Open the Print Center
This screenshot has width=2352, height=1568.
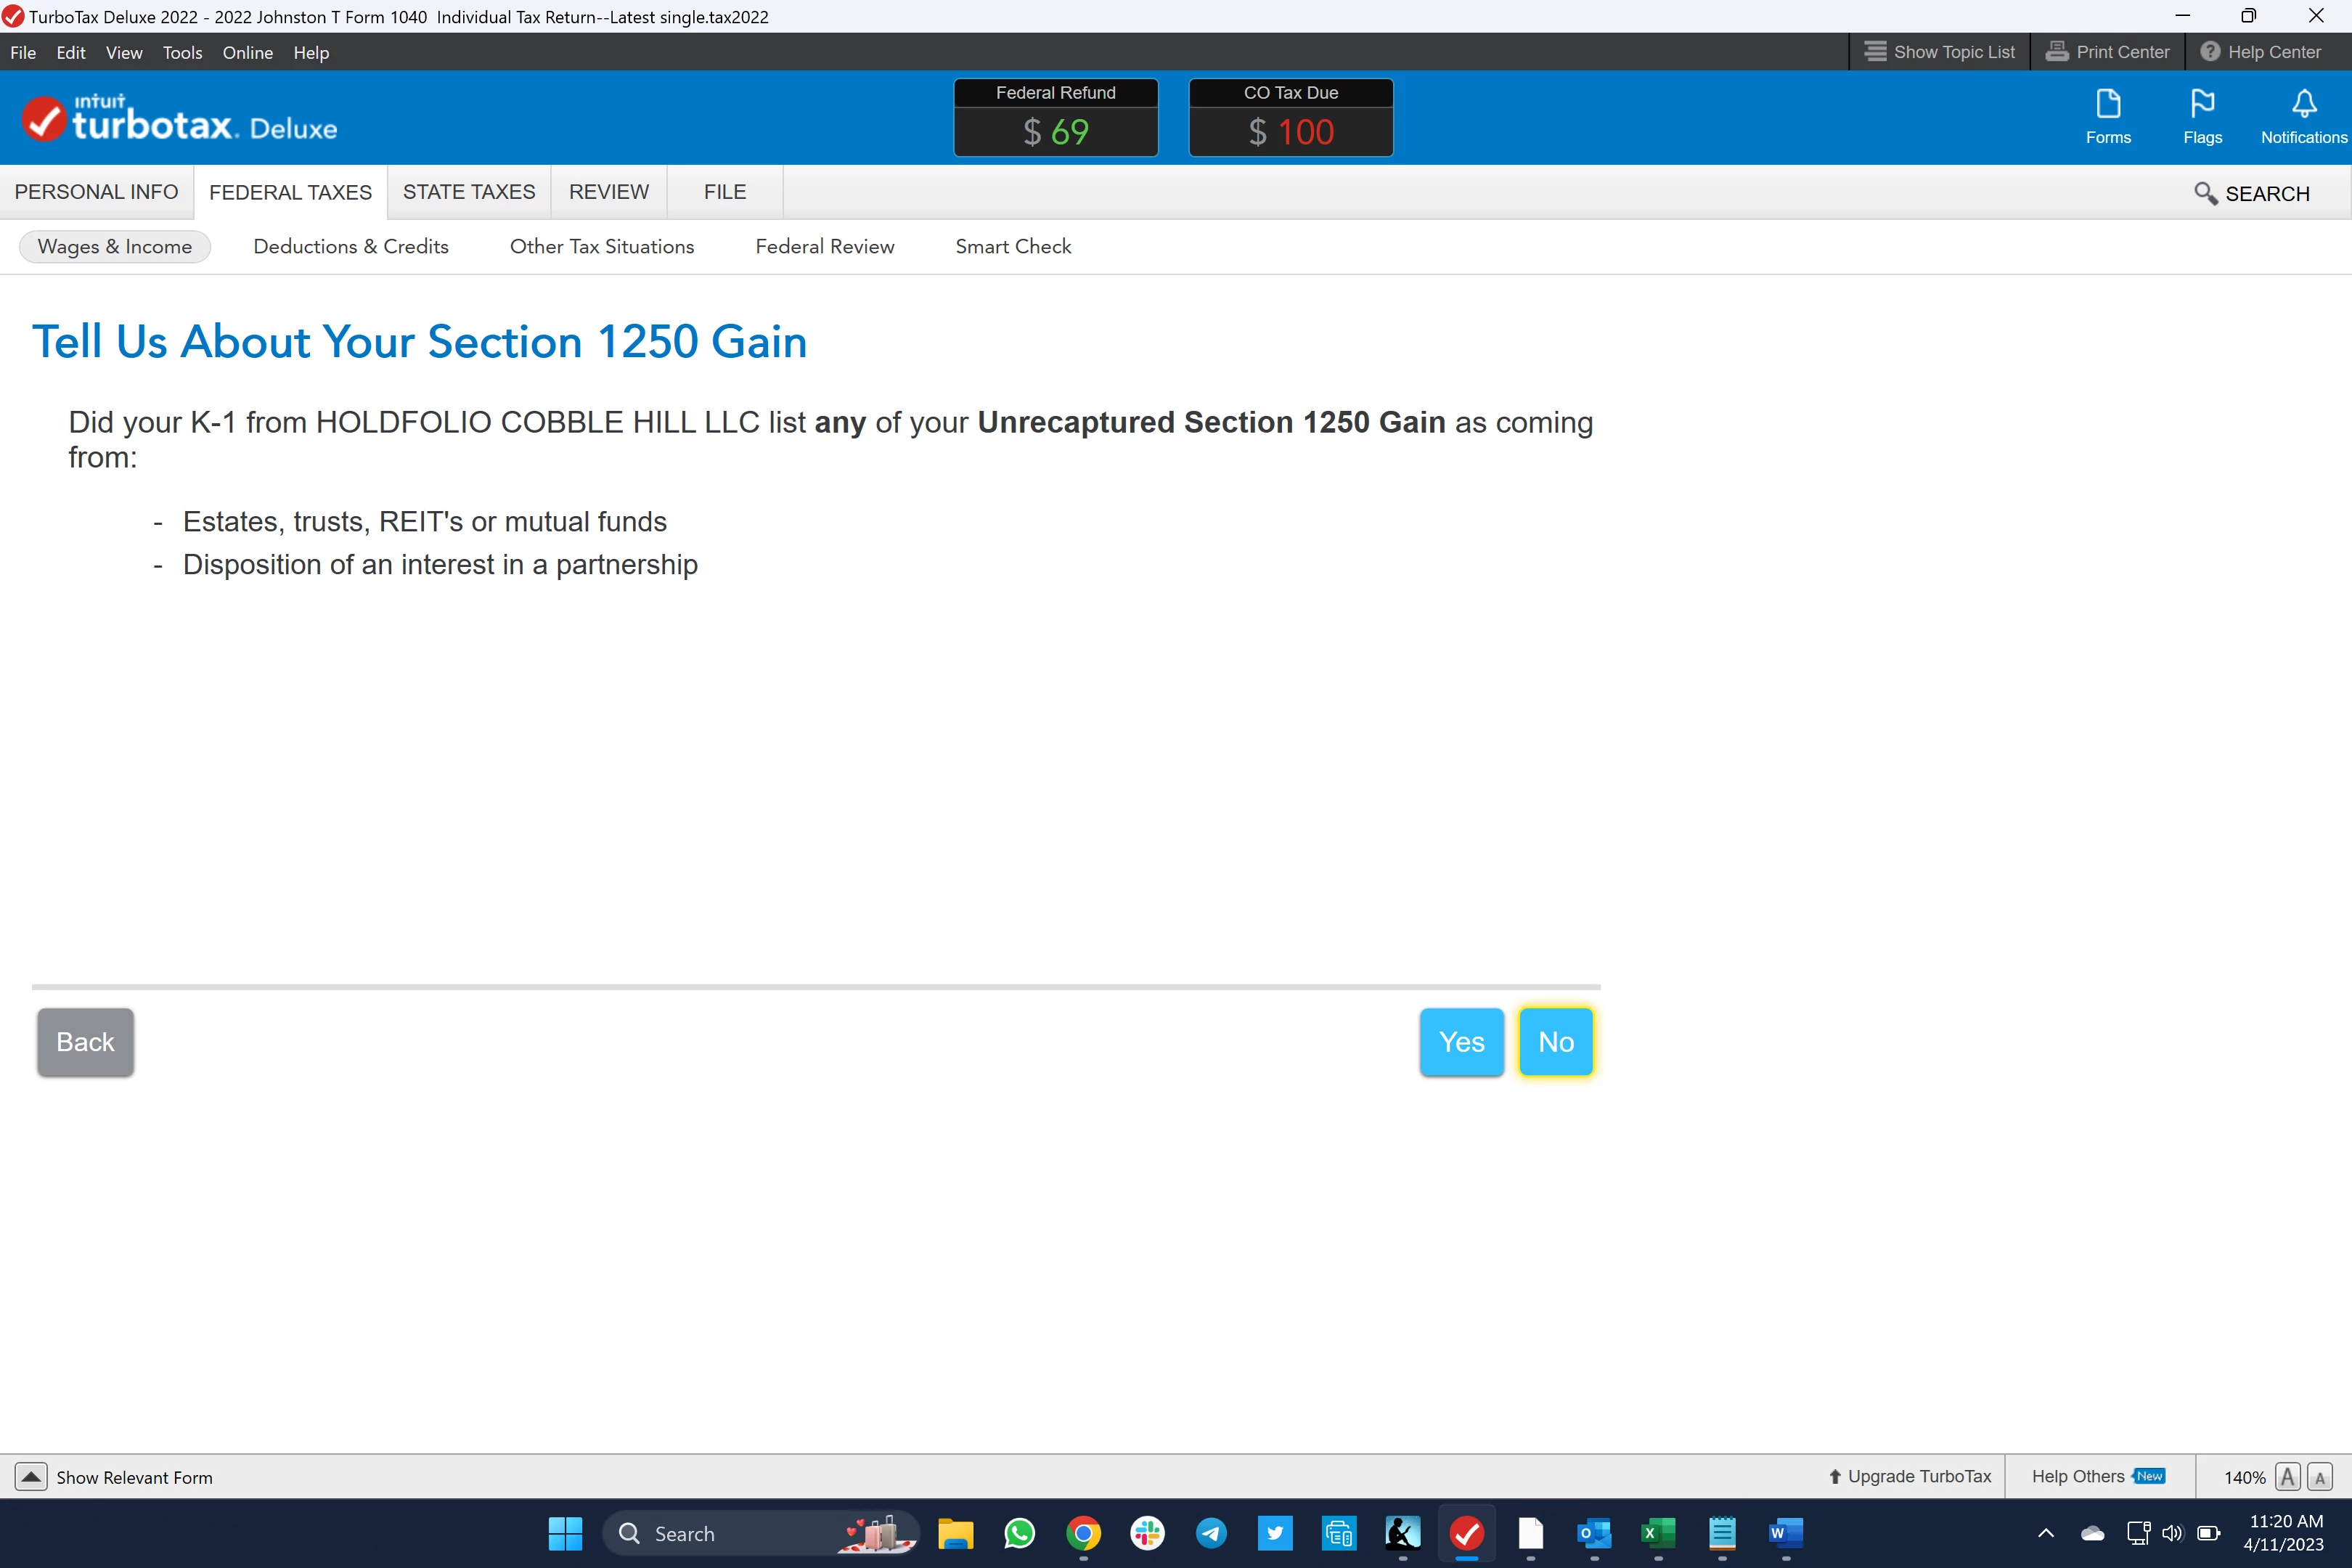click(2107, 52)
